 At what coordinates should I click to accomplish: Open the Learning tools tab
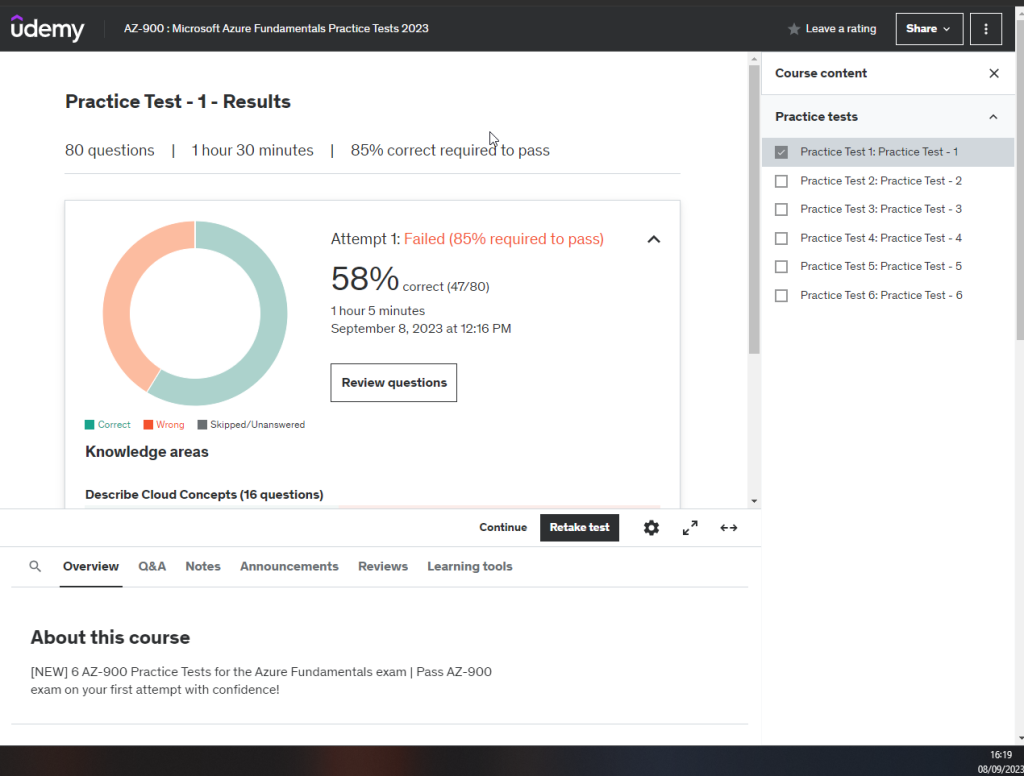pyautogui.click(x=470, y=566)
